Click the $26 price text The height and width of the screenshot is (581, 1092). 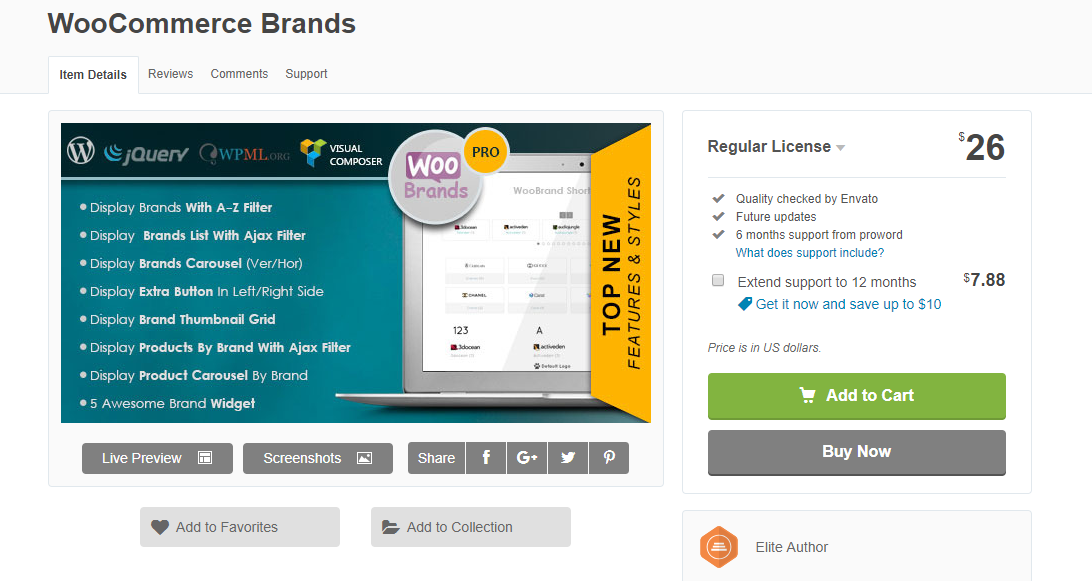coord(981,147)
